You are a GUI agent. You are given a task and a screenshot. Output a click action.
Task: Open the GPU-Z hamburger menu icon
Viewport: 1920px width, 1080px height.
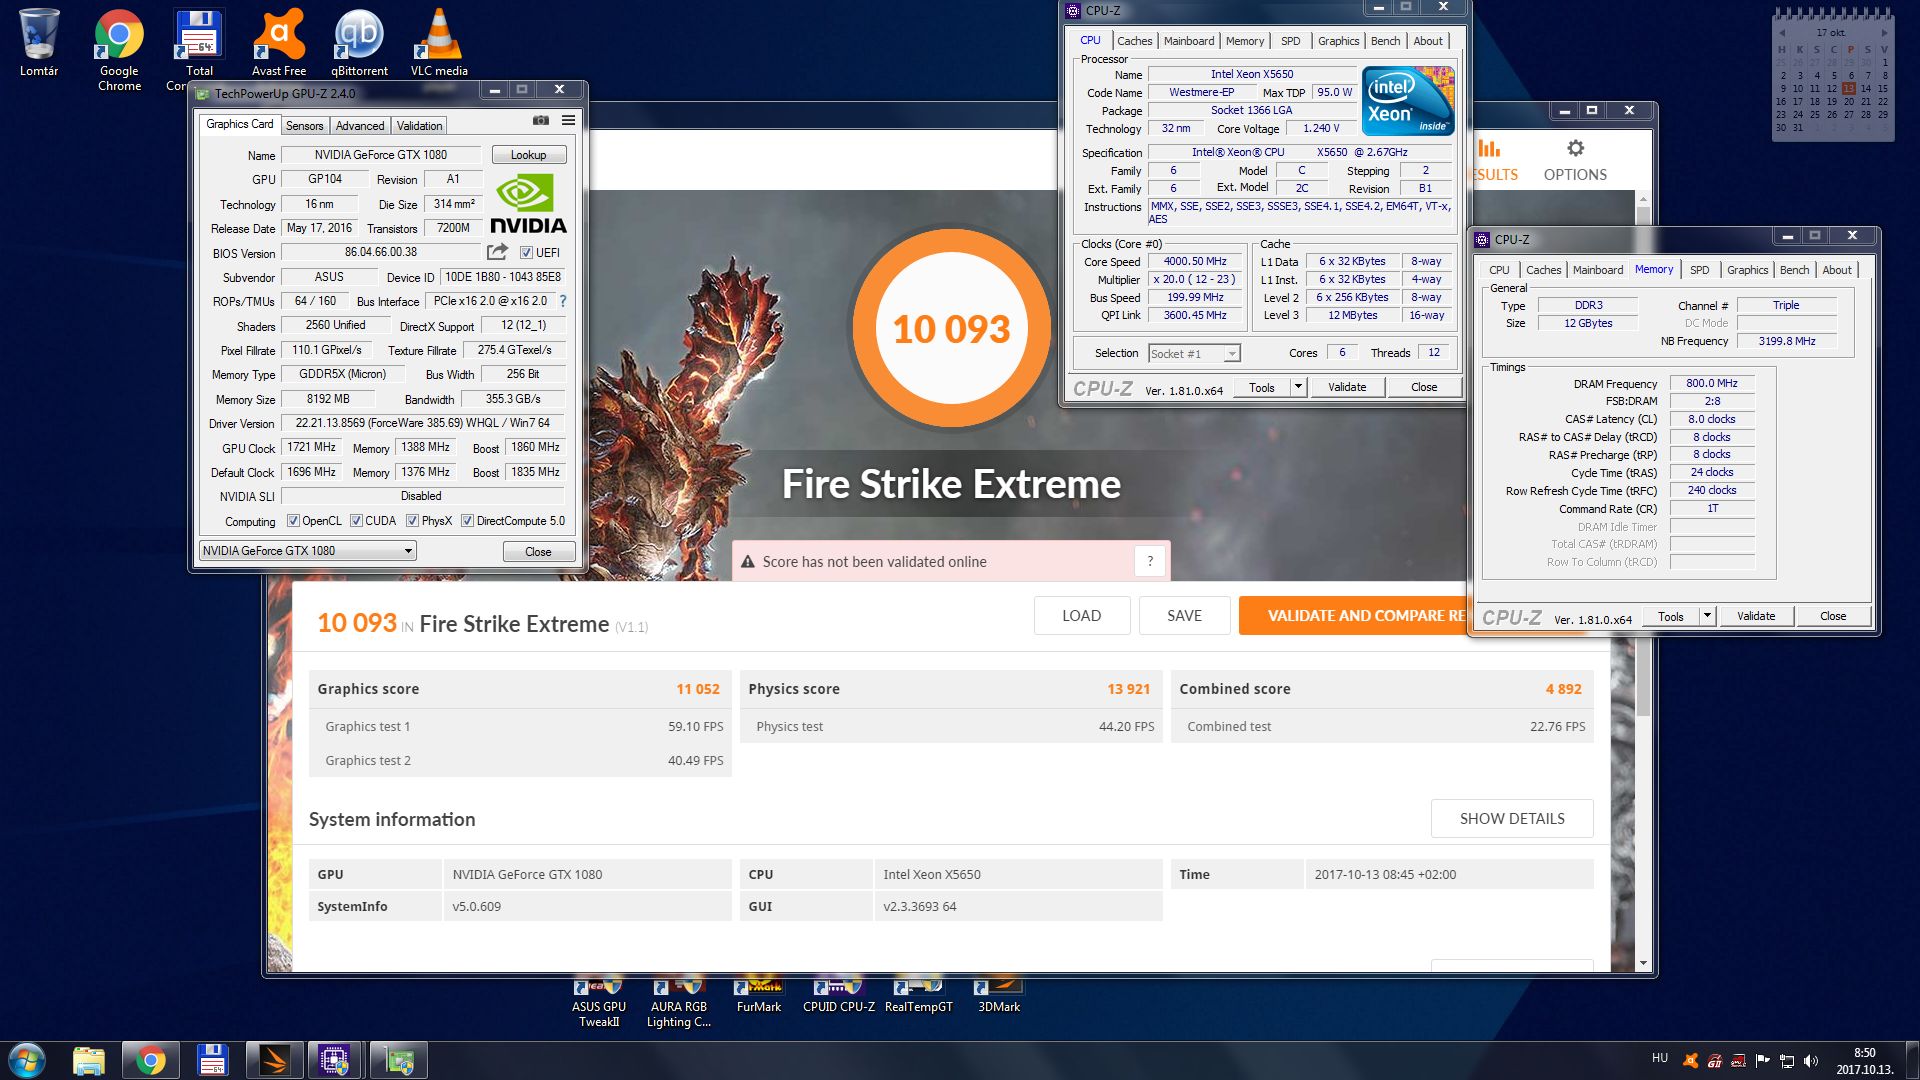[568, 120]
